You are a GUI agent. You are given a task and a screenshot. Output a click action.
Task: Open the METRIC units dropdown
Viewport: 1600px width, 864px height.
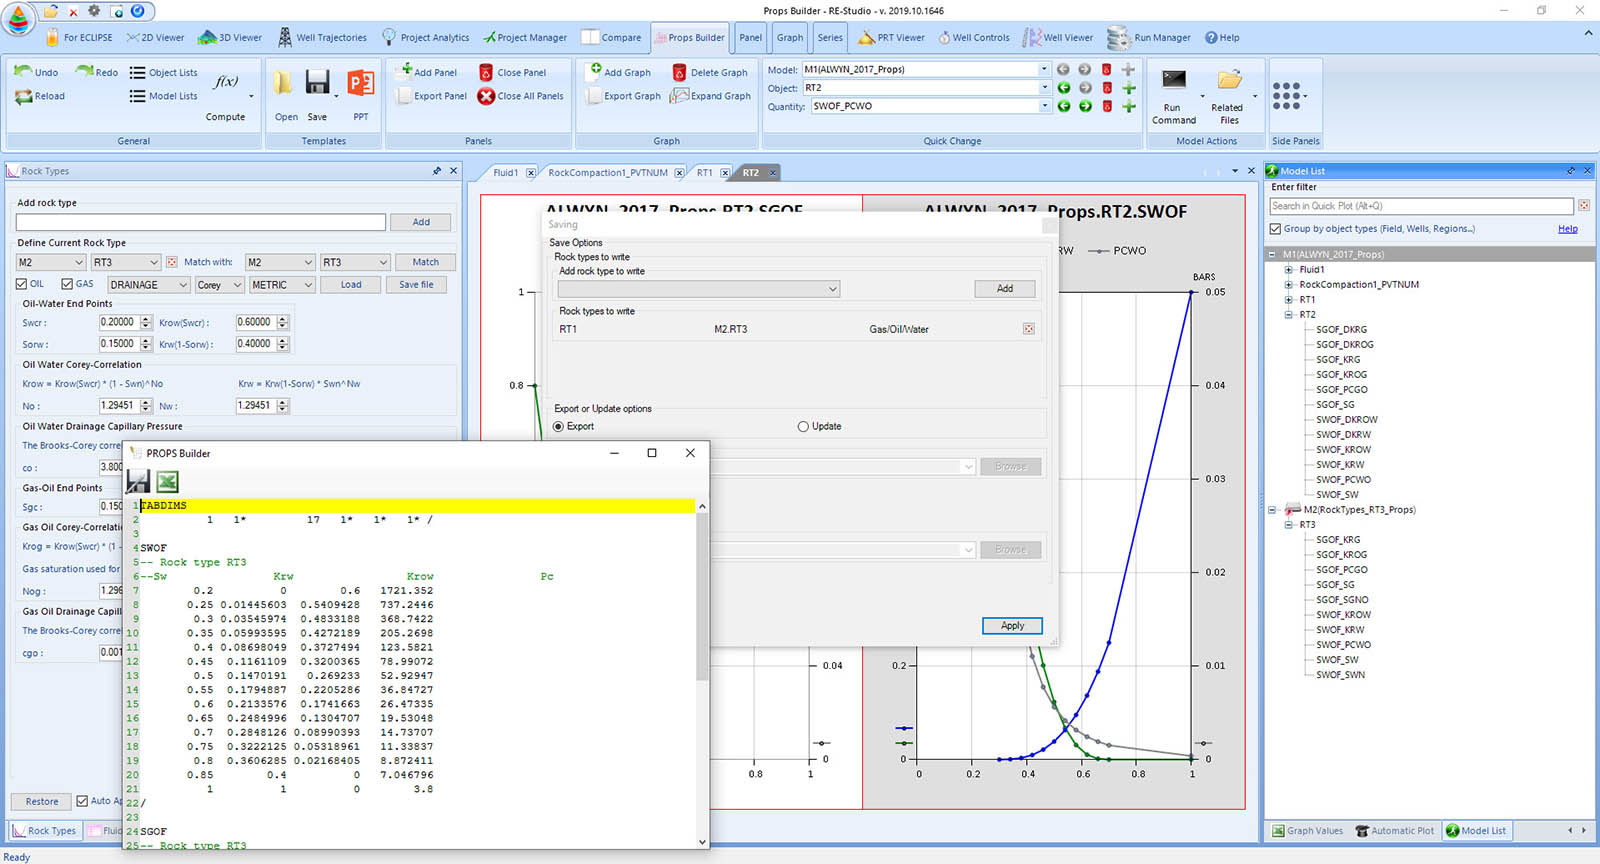(282, 285)
